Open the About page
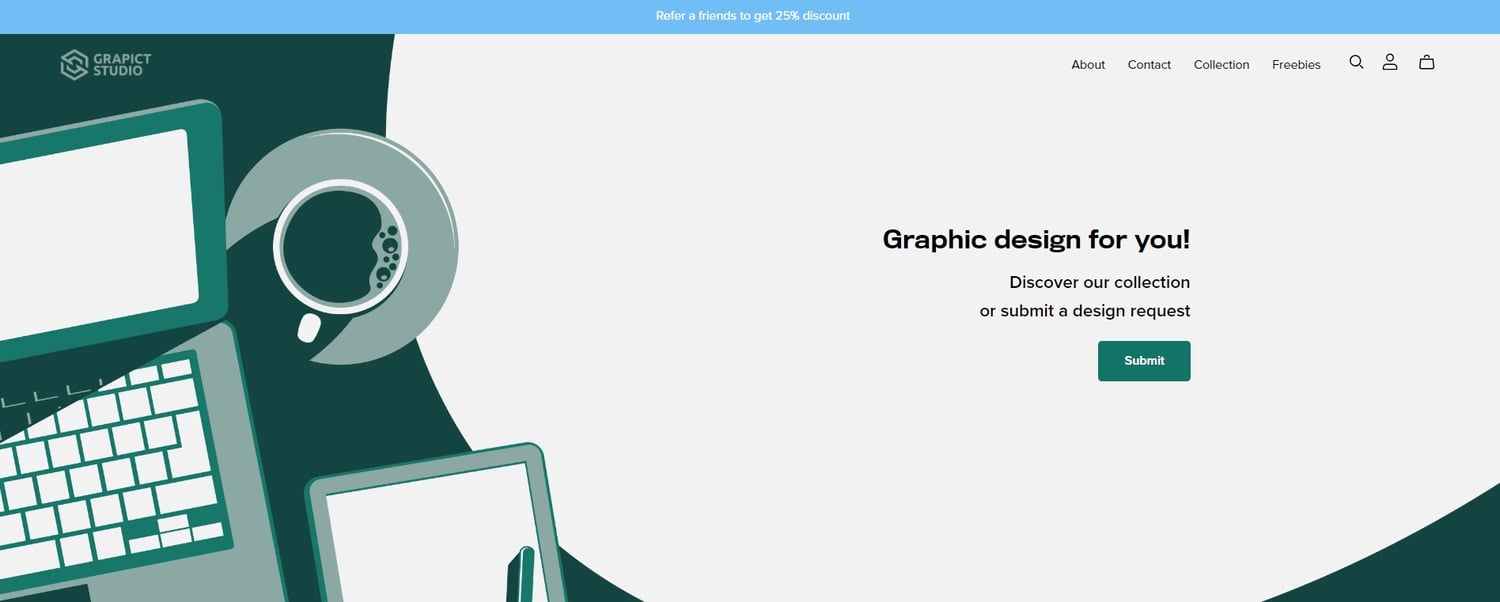Image resolution: width=1500 pixels, height=602 pixels. (x=1088, y=64)
